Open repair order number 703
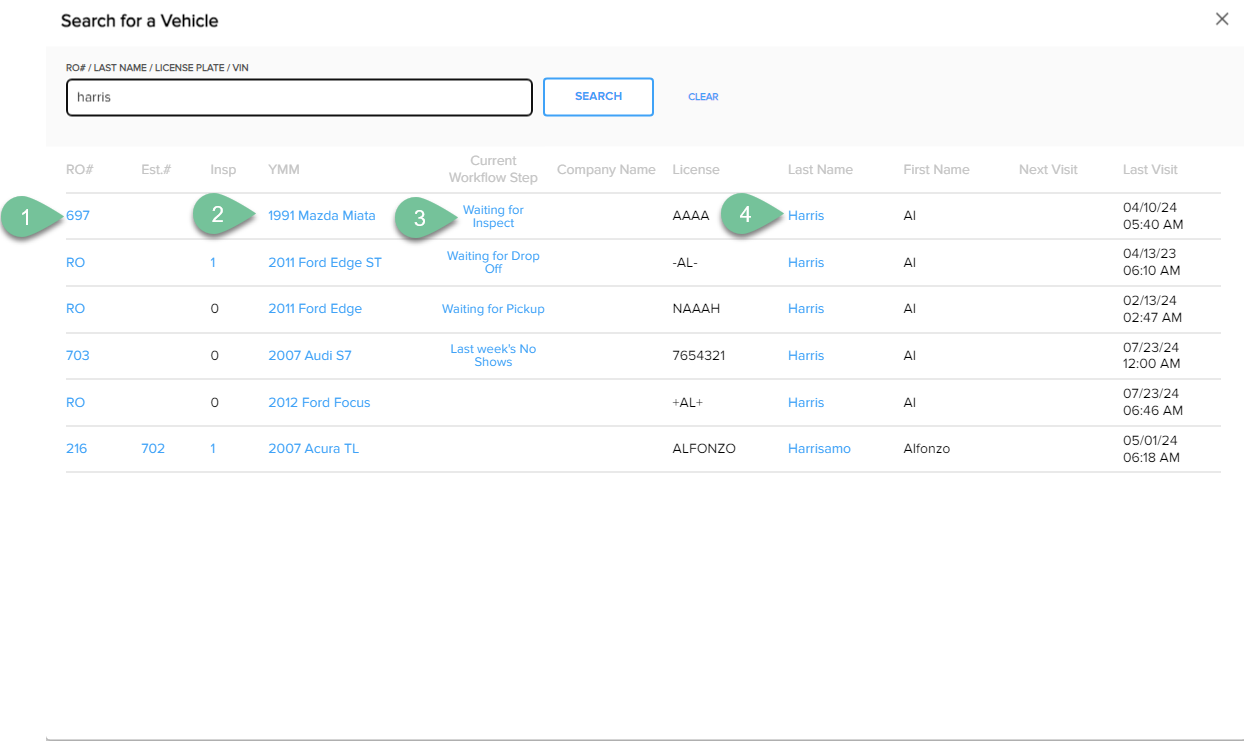The height and width of the screenshot is (741, 1244). pos(78,356)
